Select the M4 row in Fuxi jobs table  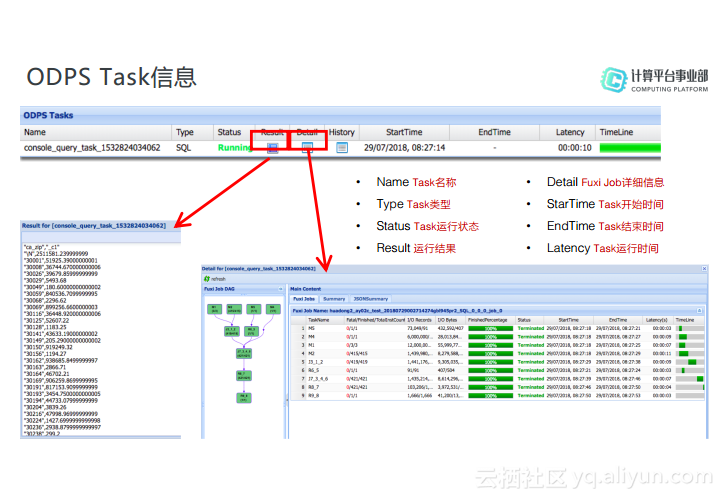point(497,337)
